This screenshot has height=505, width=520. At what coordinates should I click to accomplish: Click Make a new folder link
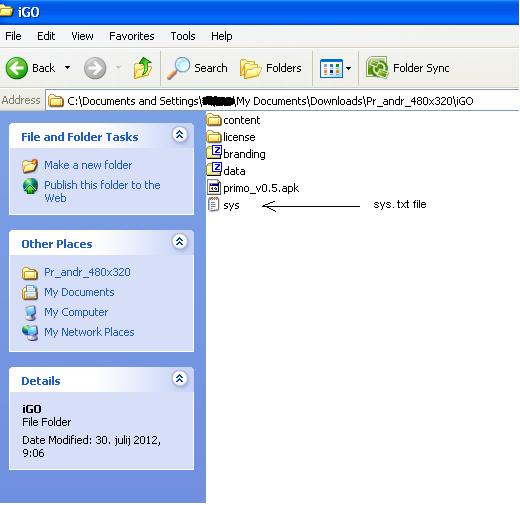pyautogui.click(x=88, y=165)
